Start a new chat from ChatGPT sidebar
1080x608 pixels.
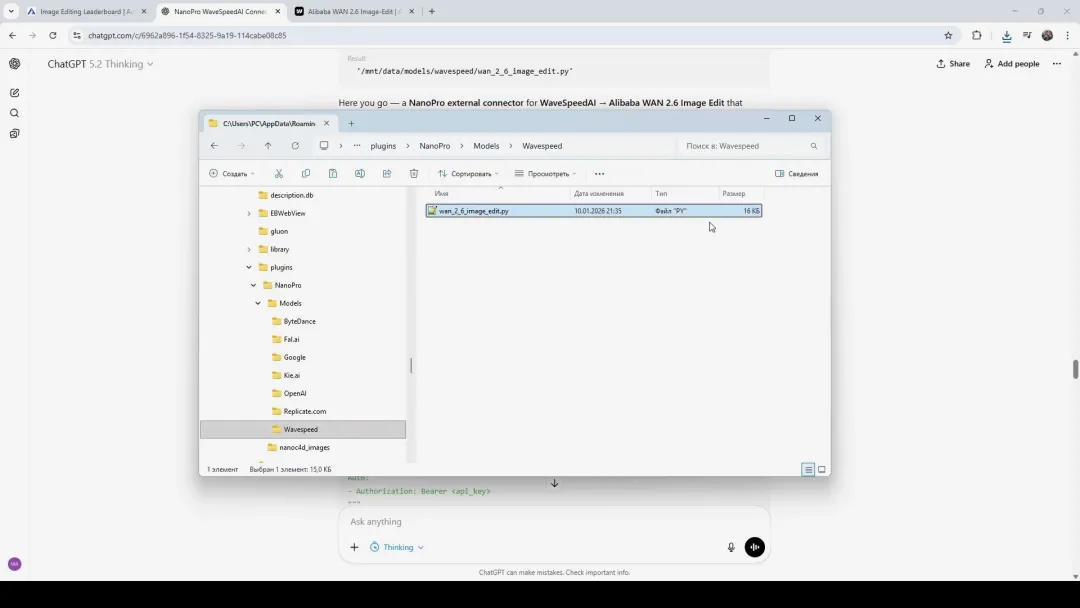[14, 92]
